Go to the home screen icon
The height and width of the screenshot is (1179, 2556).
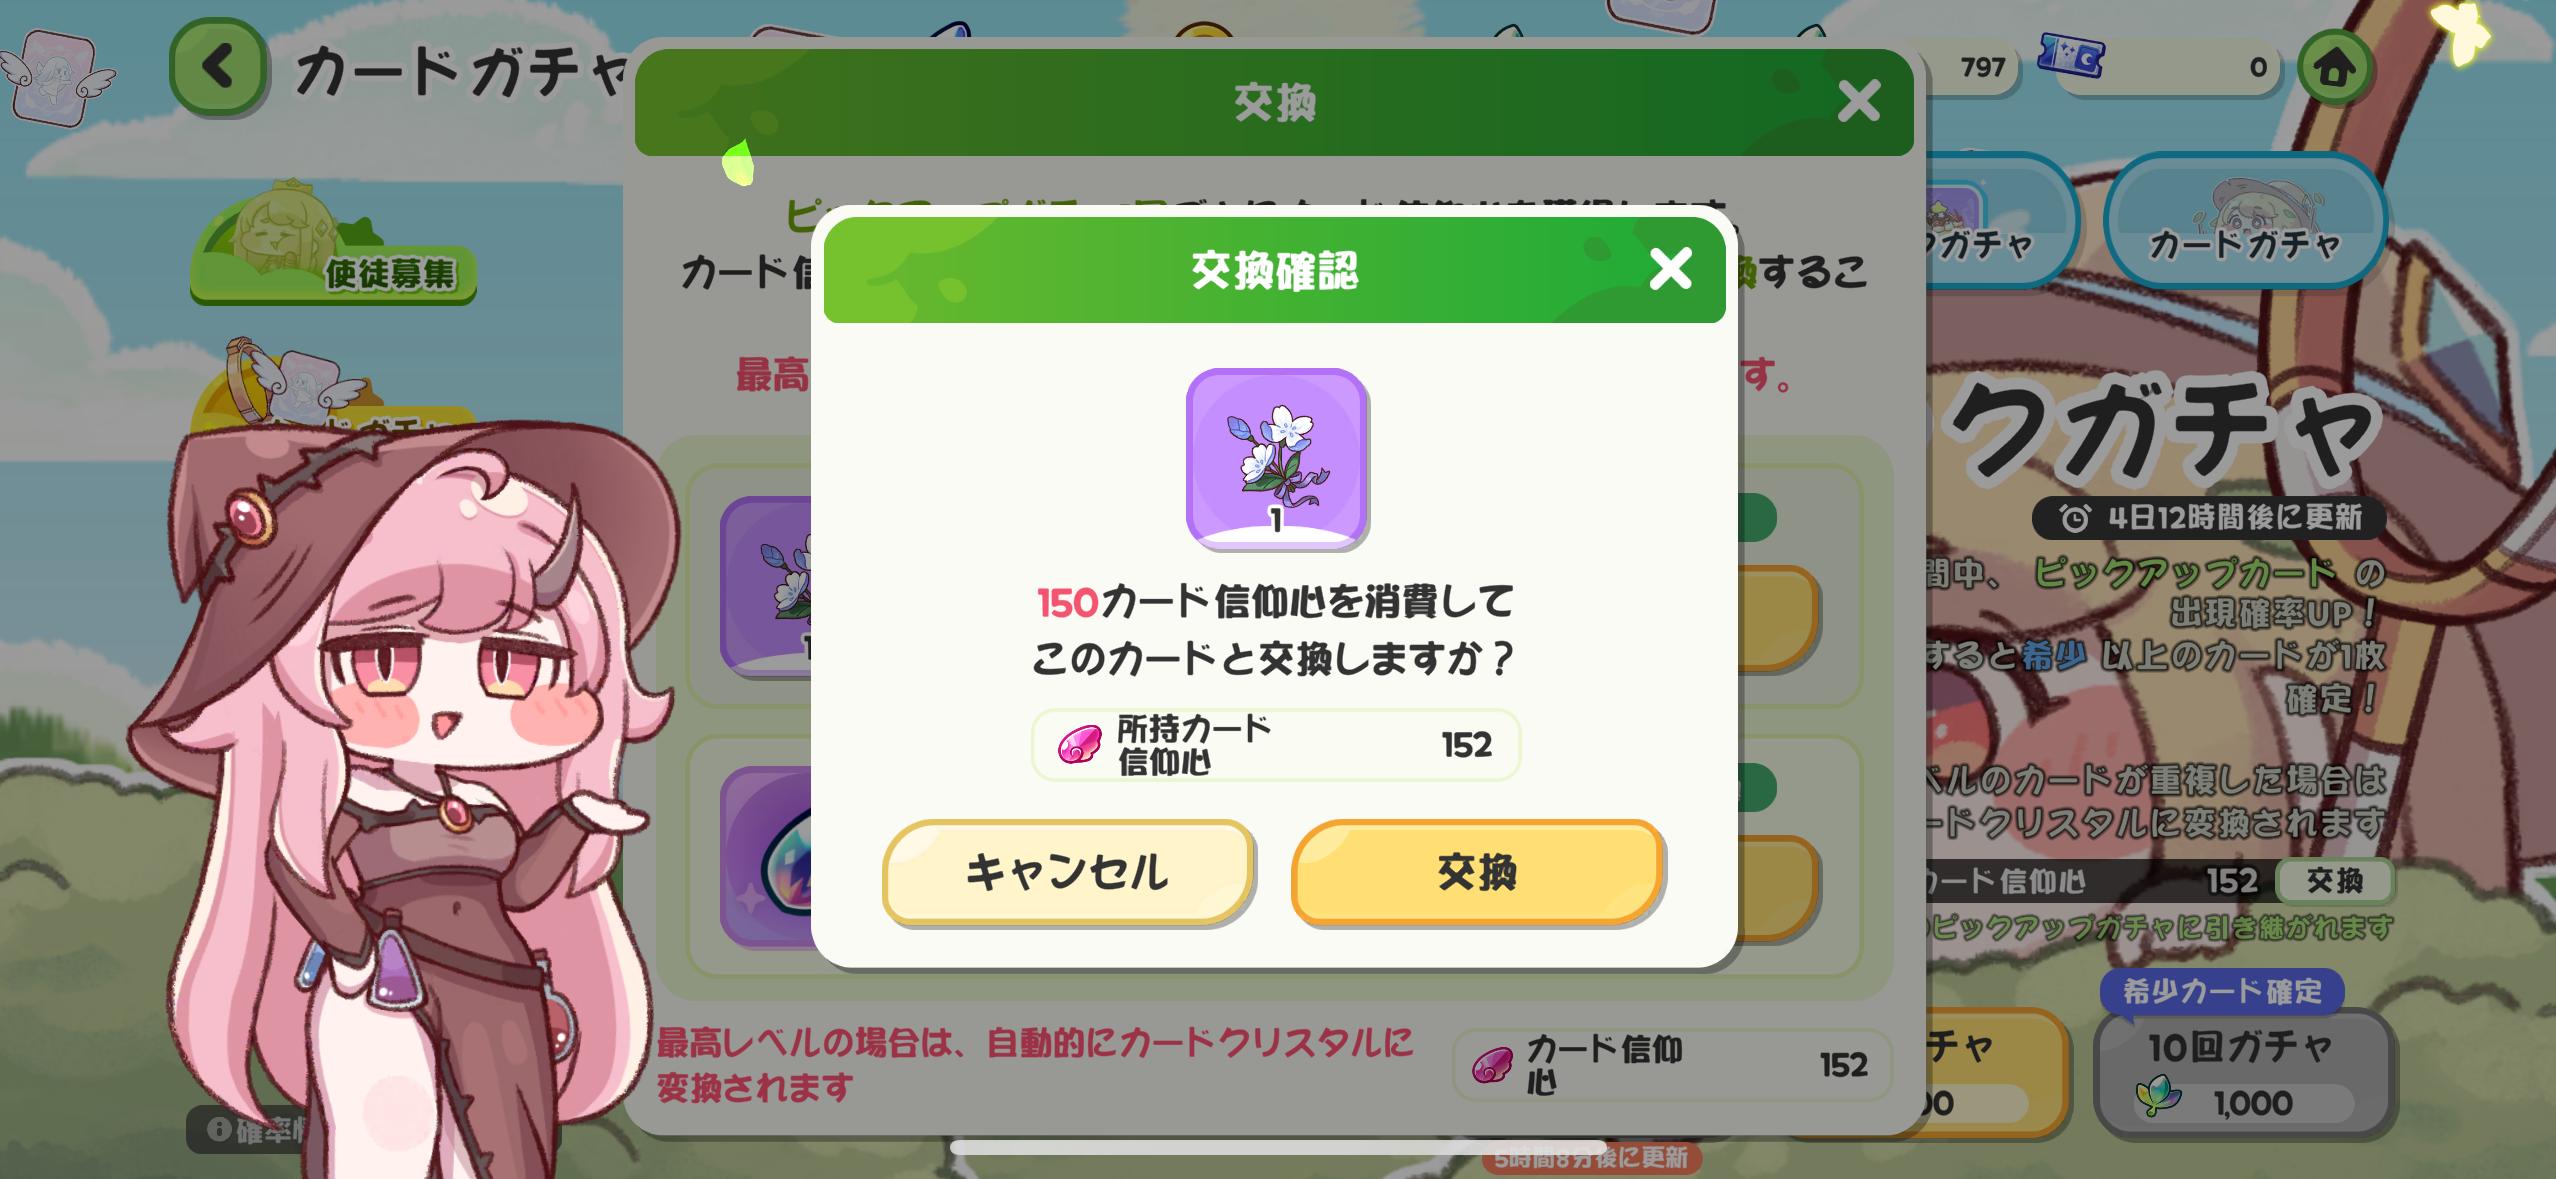pyautogui.click(x=2335, y=68)
